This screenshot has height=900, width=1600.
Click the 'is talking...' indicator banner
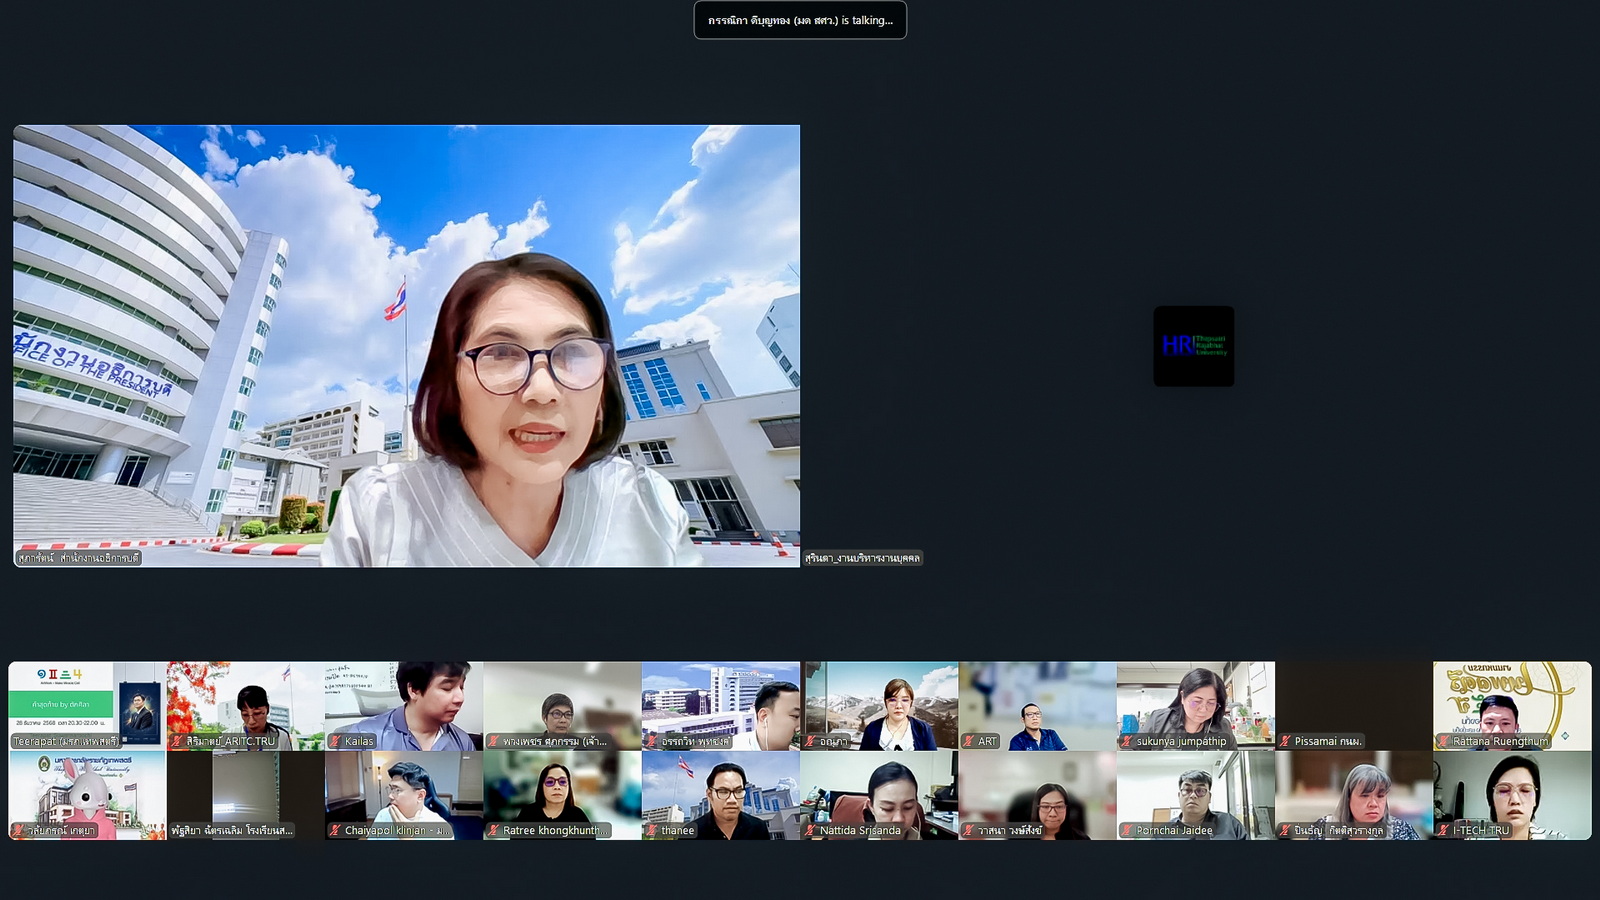click(x=800, y=20)
